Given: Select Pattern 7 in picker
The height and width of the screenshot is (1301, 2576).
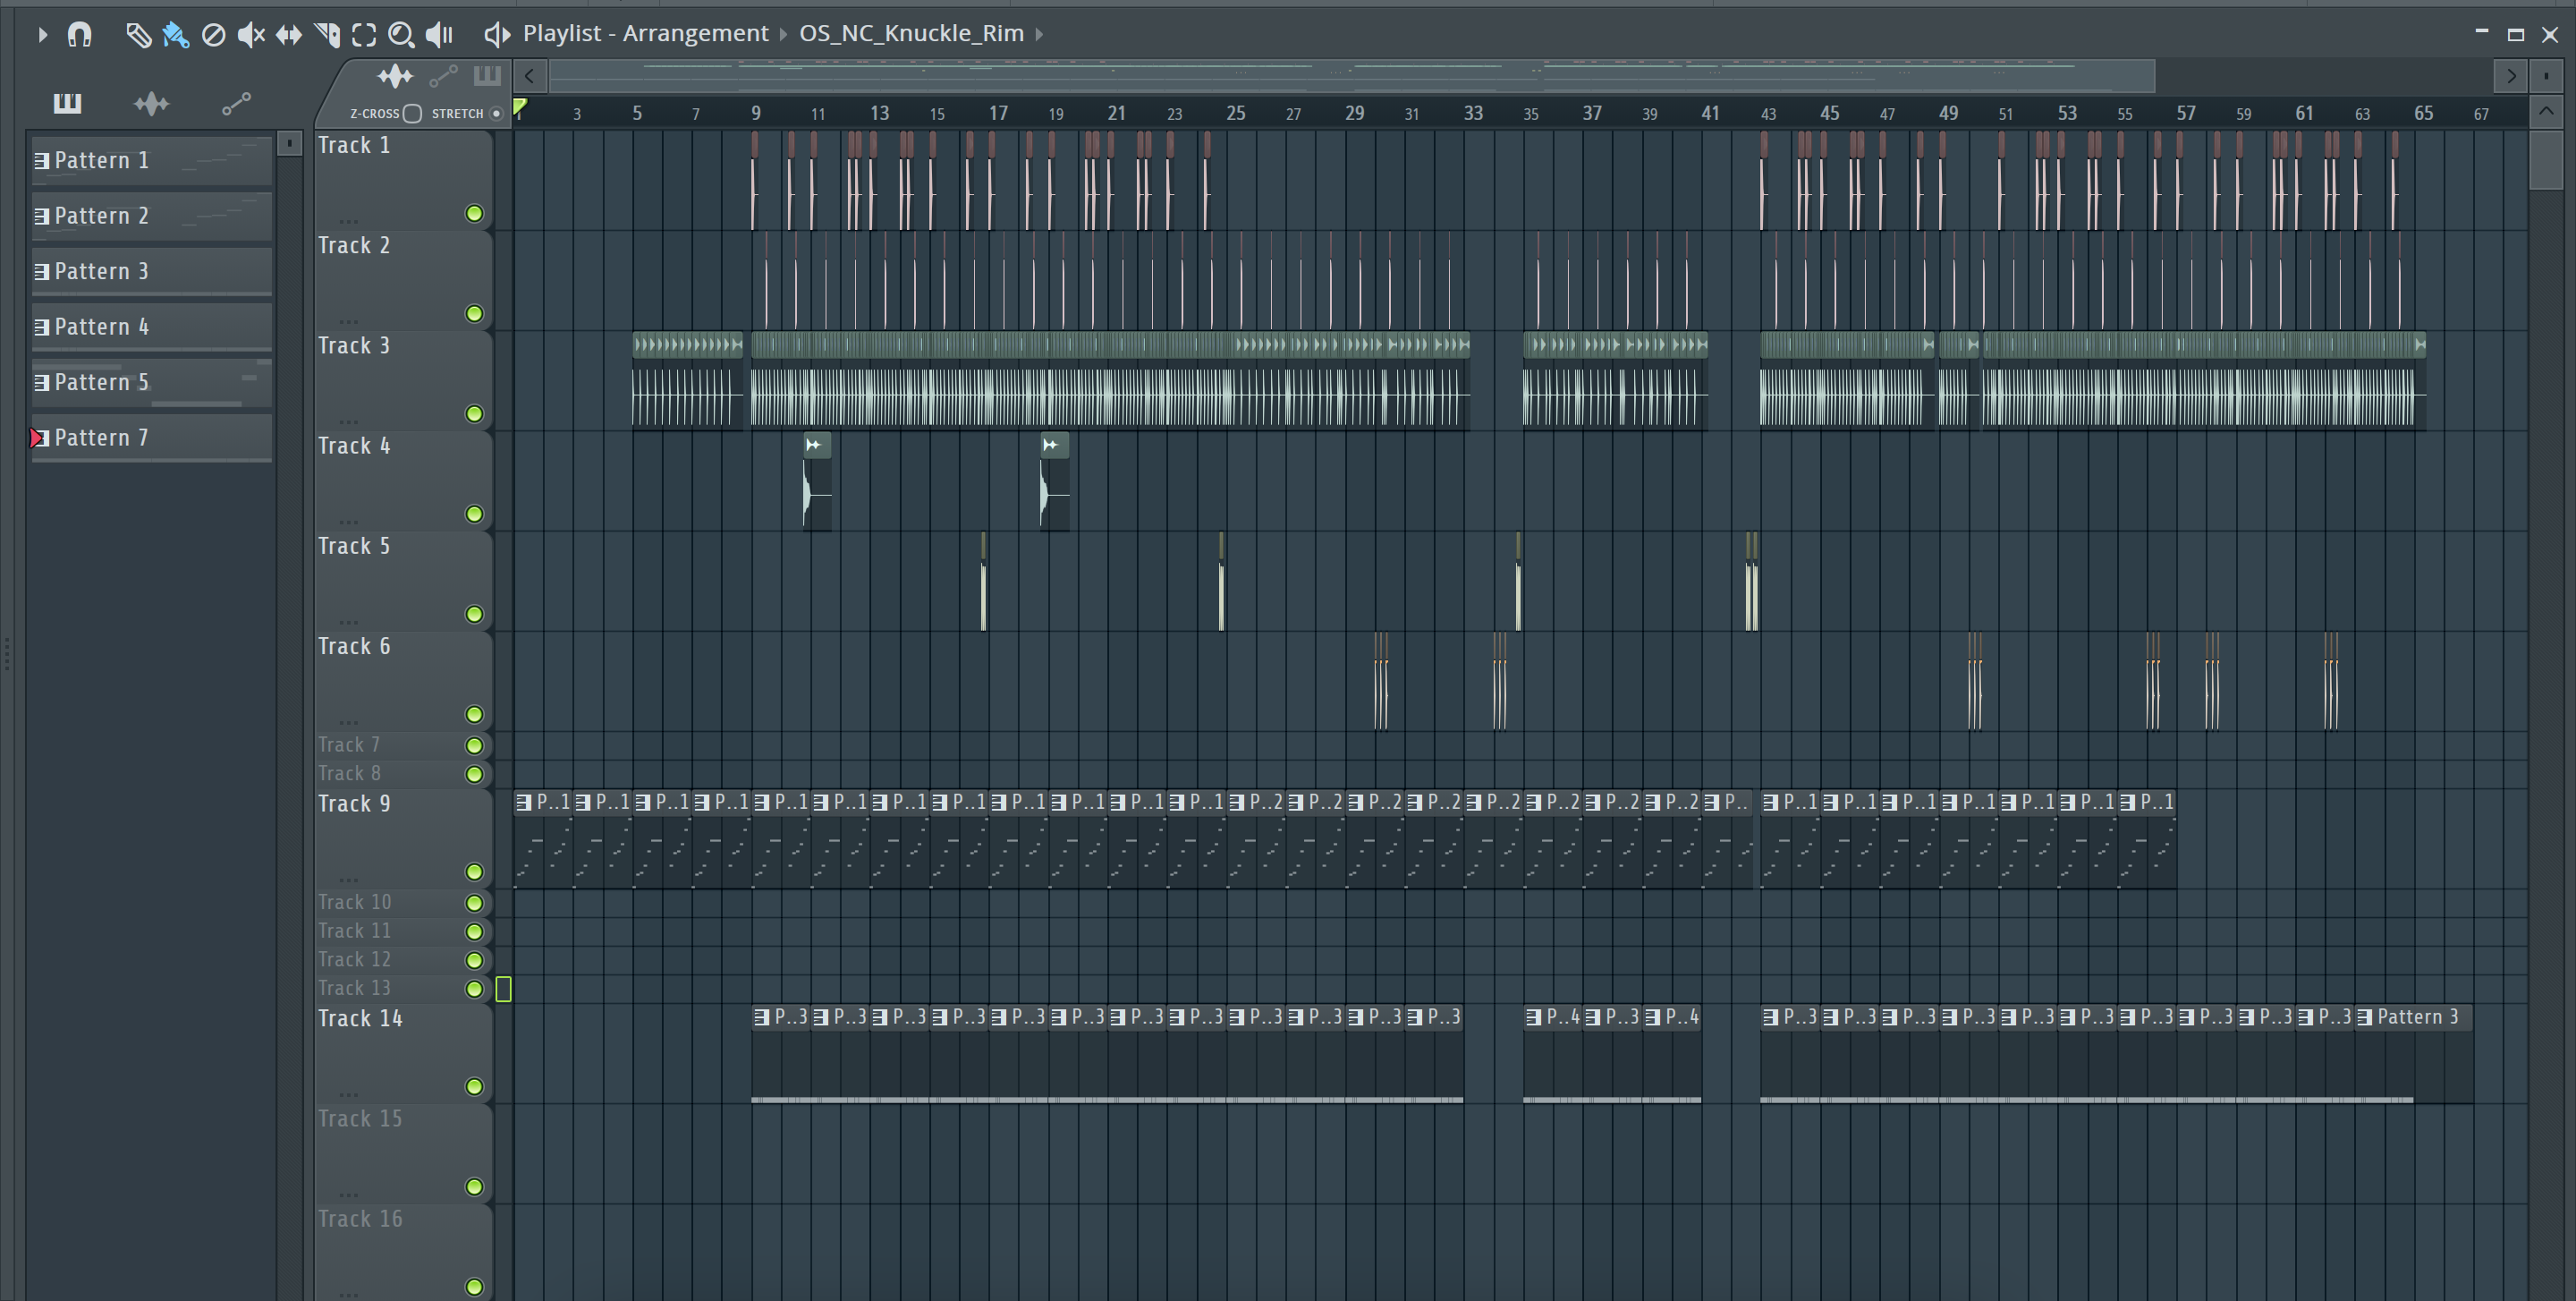Looking at the screenshot, I should (152, 438).
